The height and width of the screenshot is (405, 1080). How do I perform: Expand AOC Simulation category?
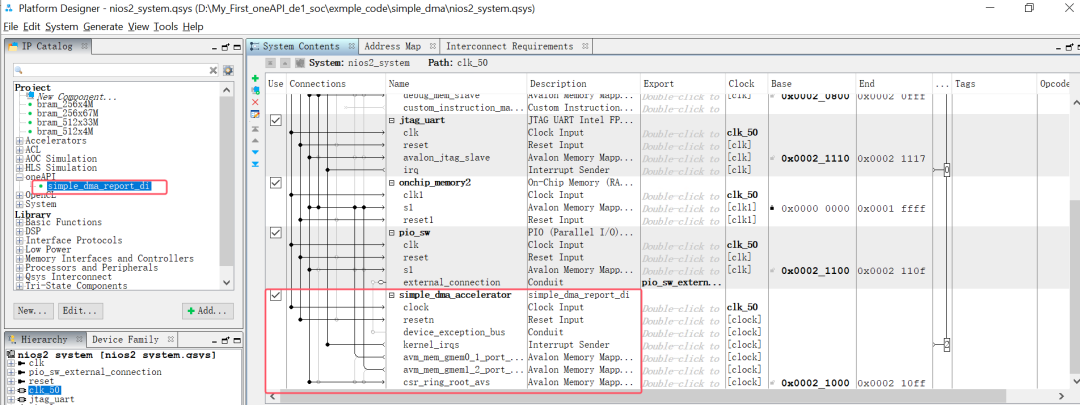(19, 159)
